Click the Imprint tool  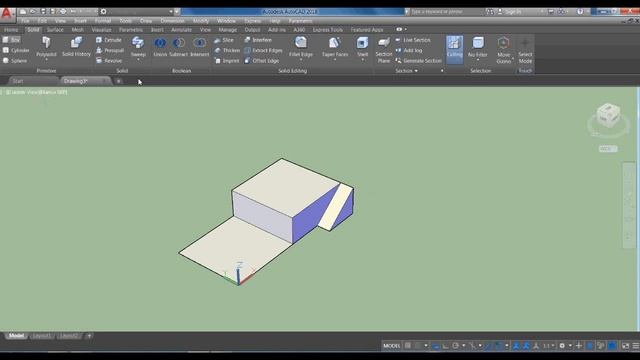(227, 60)
